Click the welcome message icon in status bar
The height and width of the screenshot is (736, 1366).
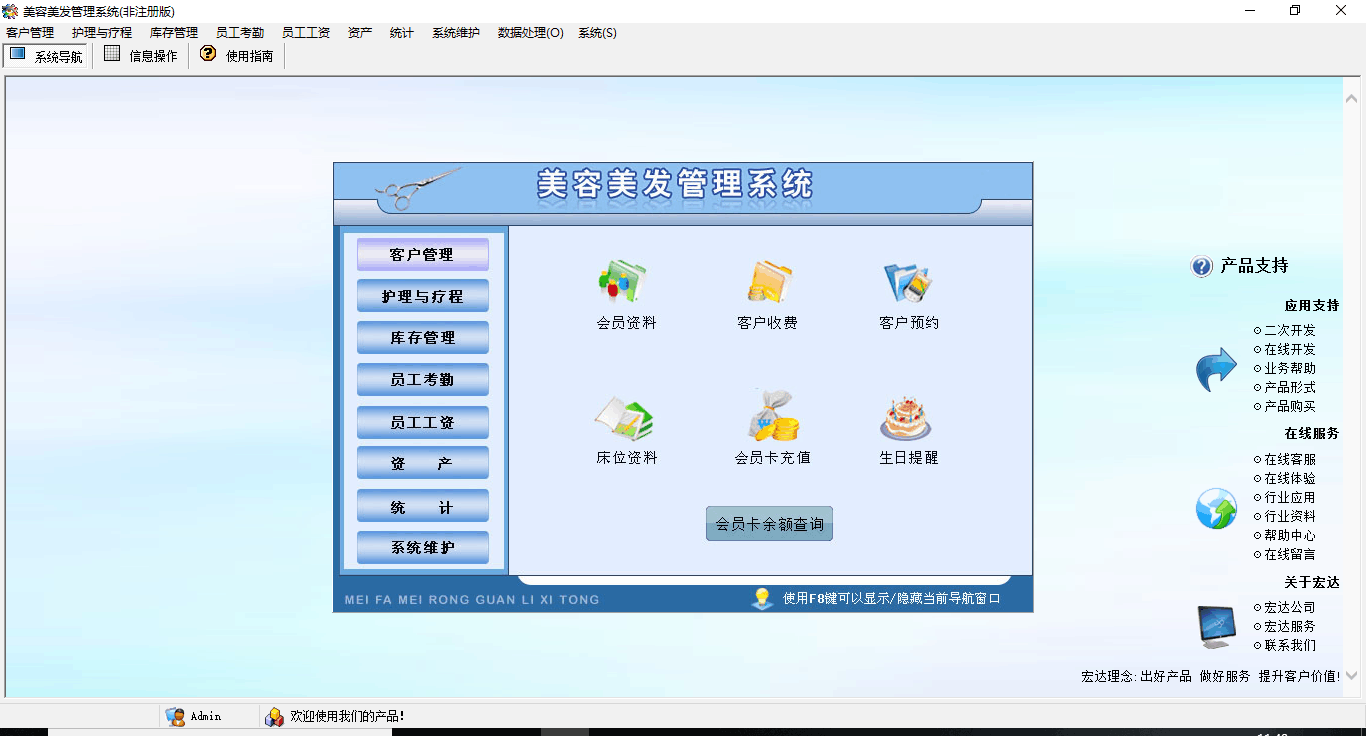(x=274, y=716)
